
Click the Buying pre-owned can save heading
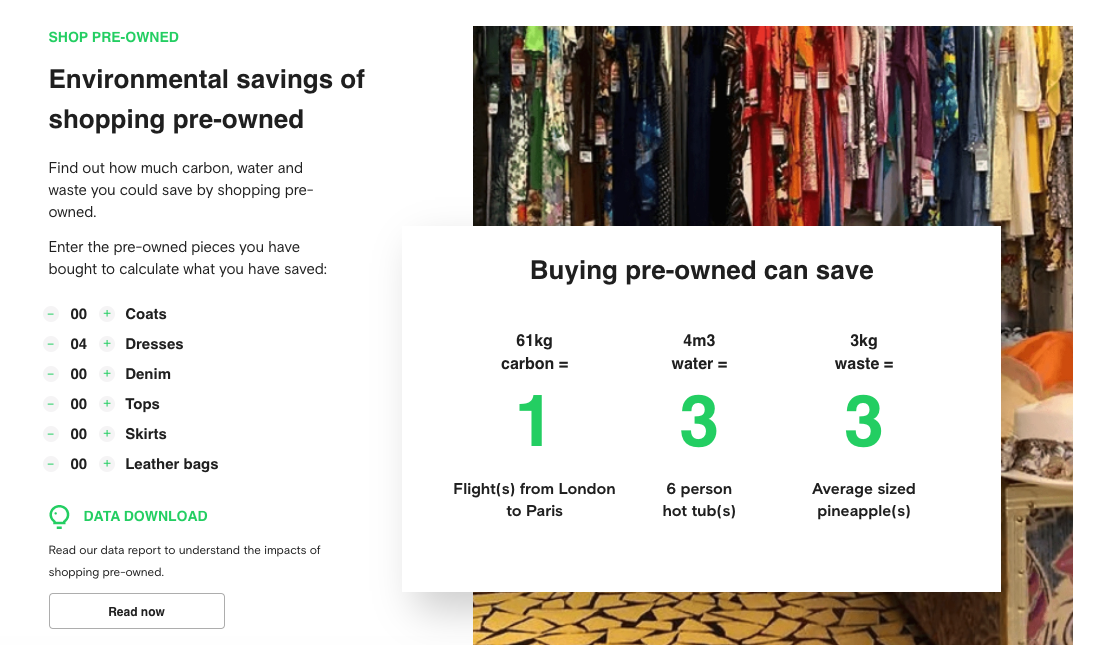tap(703, 270)
